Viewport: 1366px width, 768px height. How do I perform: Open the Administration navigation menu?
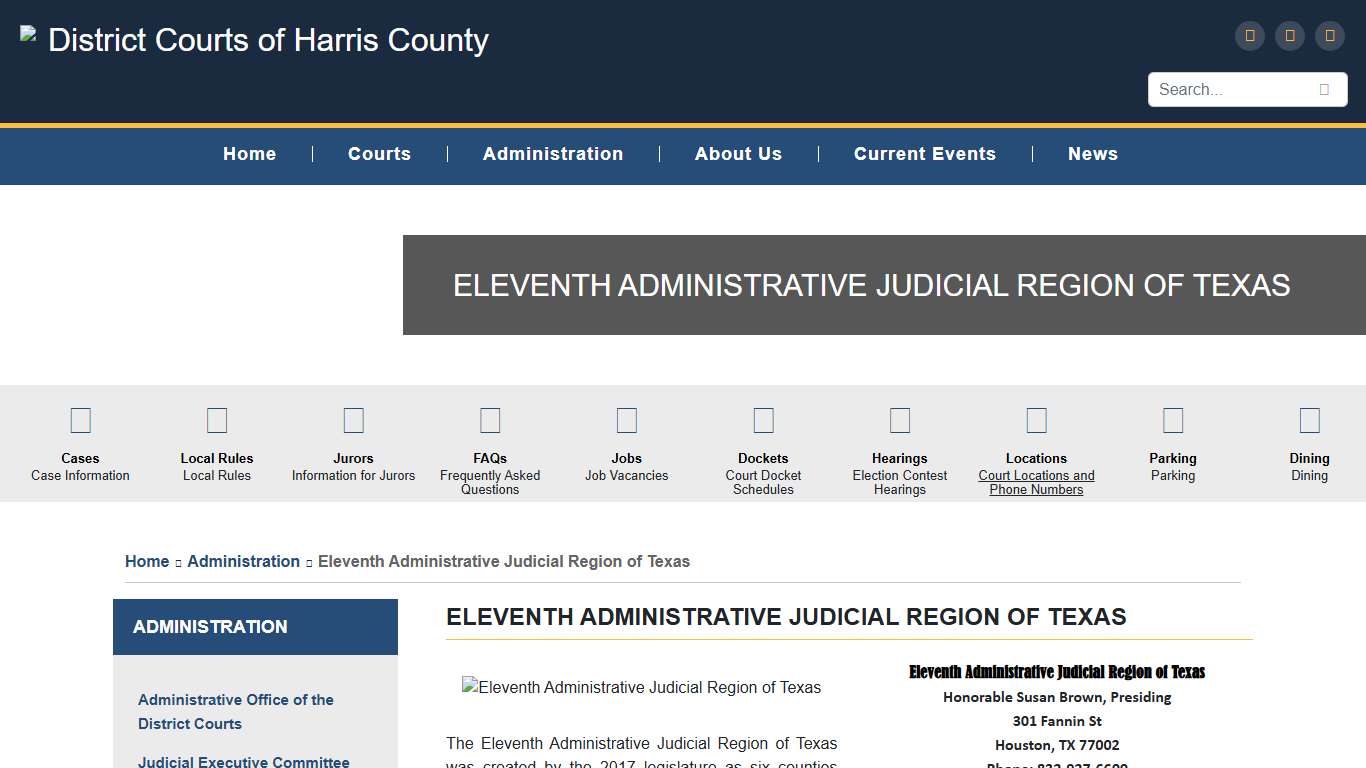coord(553,154)
